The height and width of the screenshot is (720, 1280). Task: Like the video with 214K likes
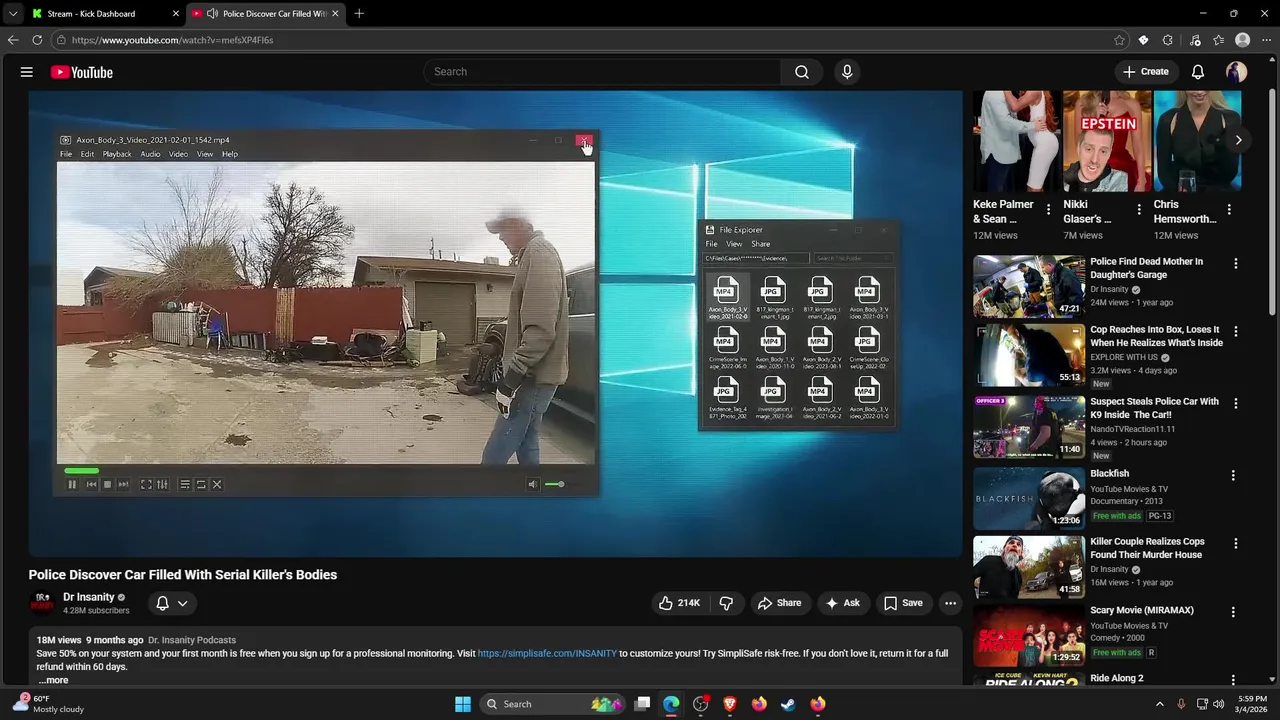point(679,603)
